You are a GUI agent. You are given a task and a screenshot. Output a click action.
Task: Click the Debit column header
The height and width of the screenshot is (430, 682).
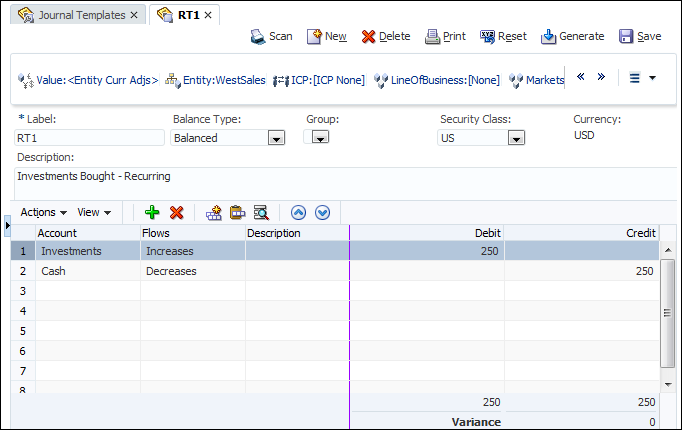[427, 233]
